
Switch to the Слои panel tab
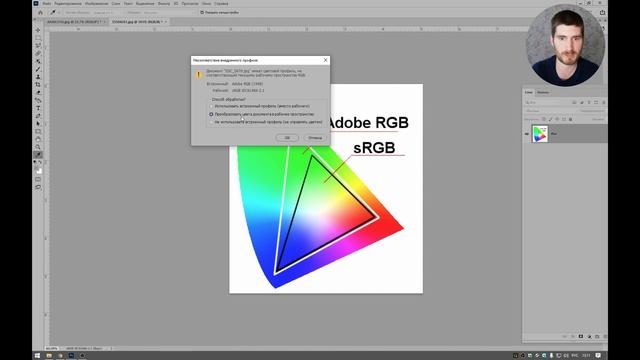click(529, 92)
